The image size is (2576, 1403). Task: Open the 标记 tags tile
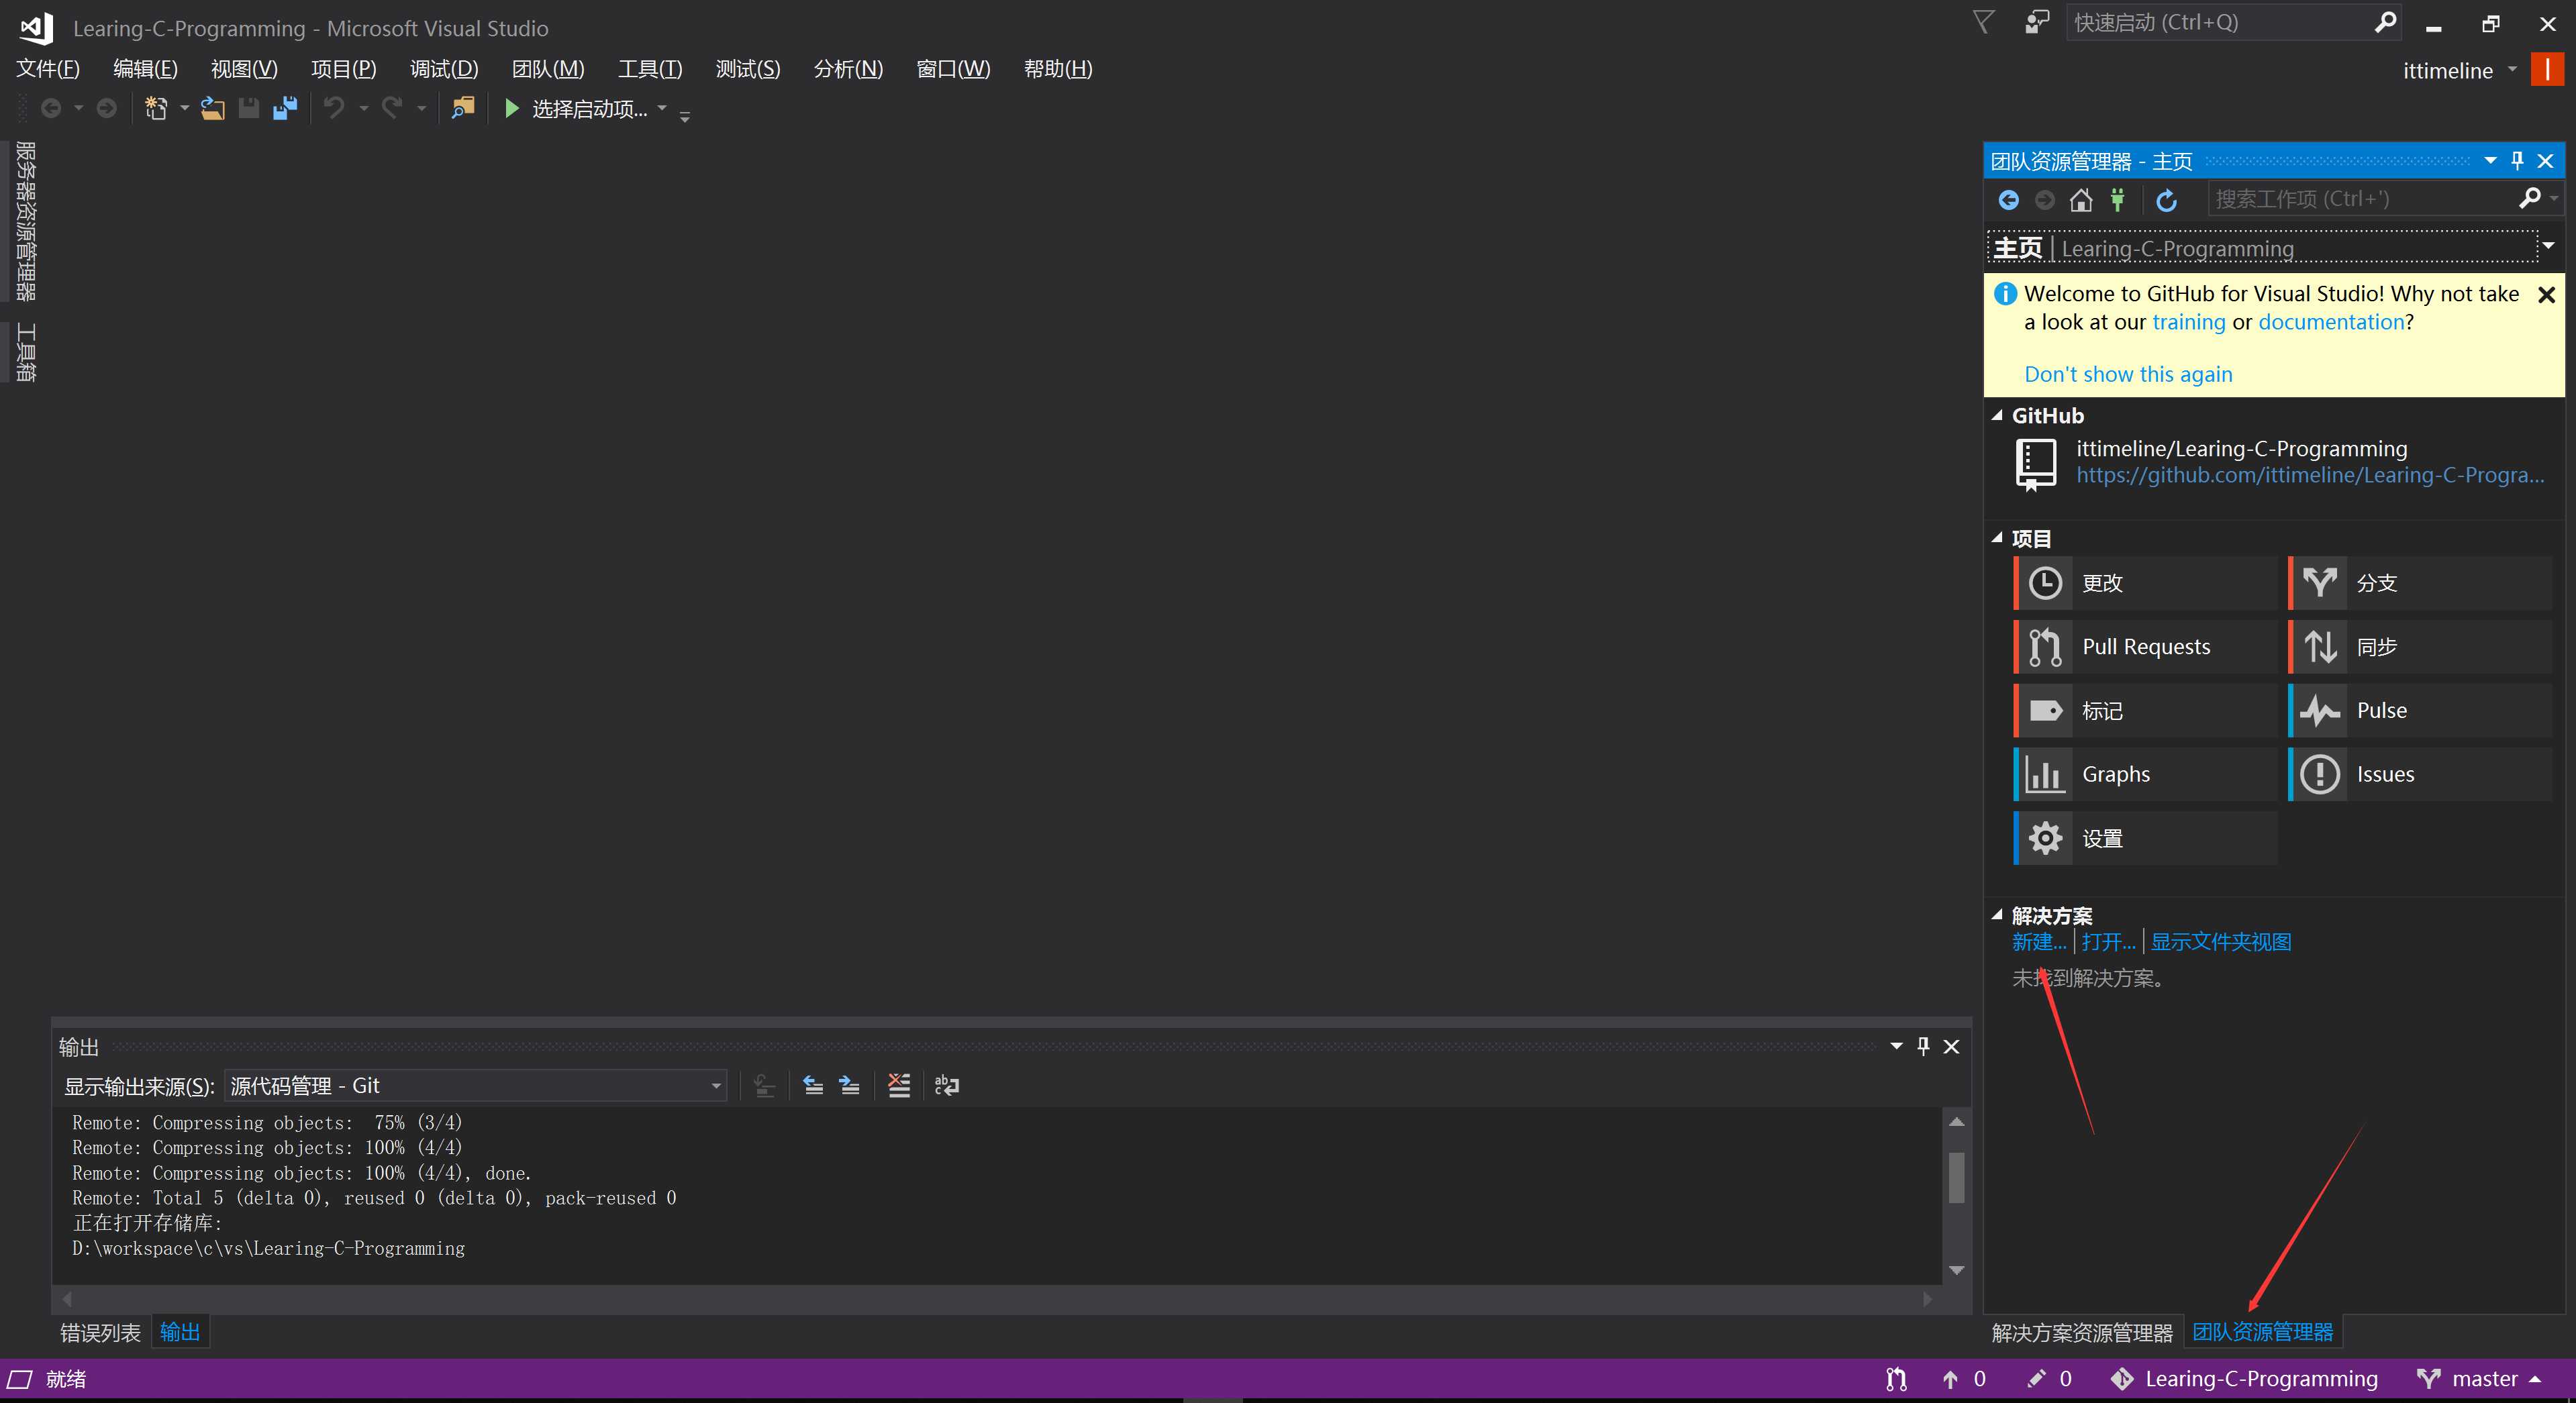tap(2146, 711)
